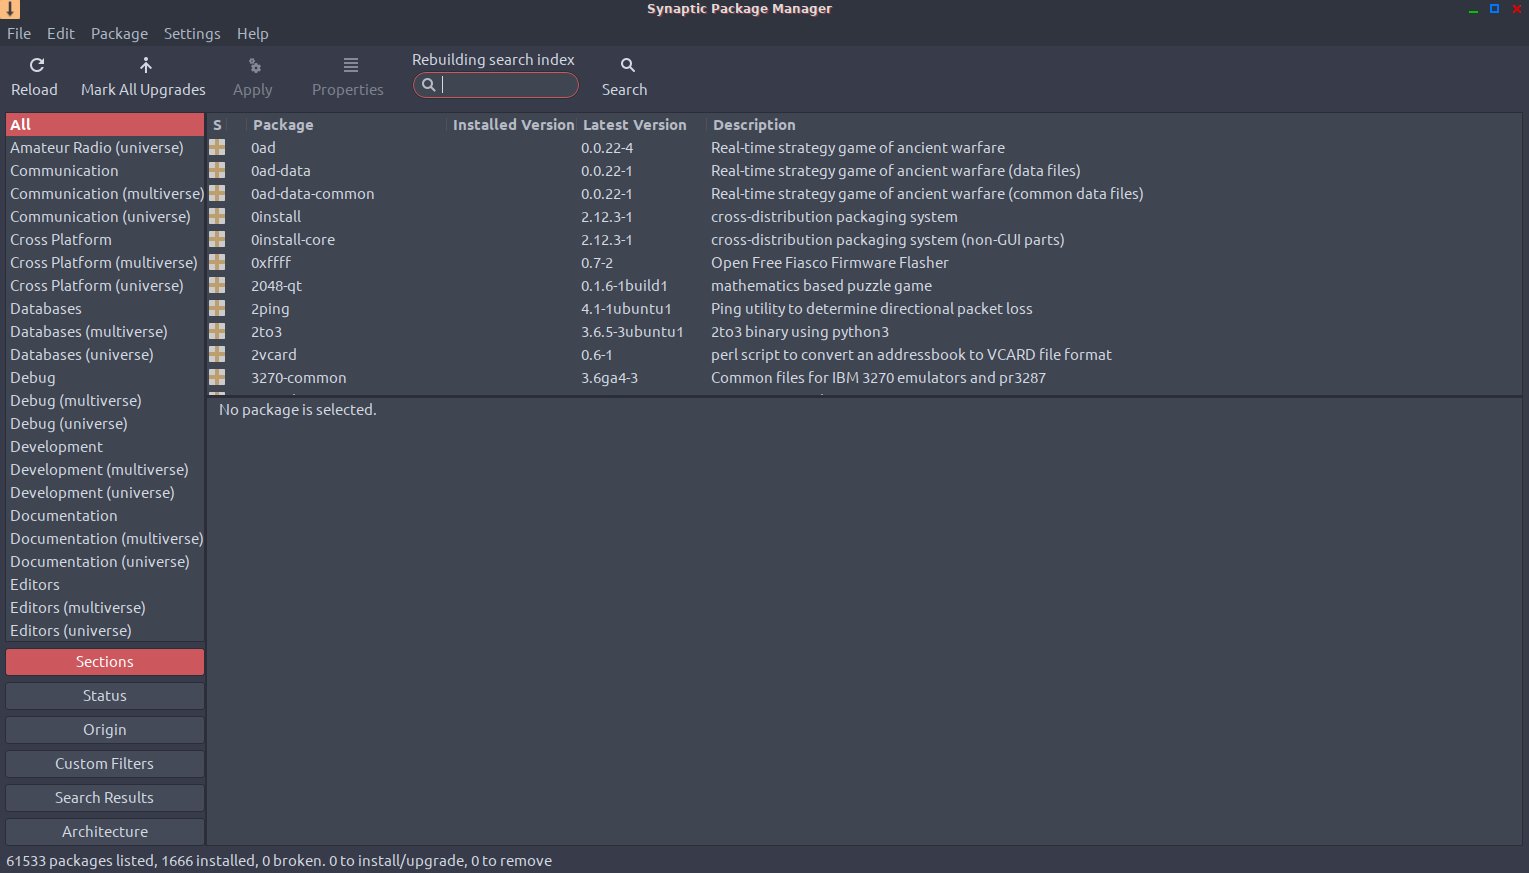Toggle status box for 2048-qt package
This screenshot has height=873, width=1529.
pos(217,286)
